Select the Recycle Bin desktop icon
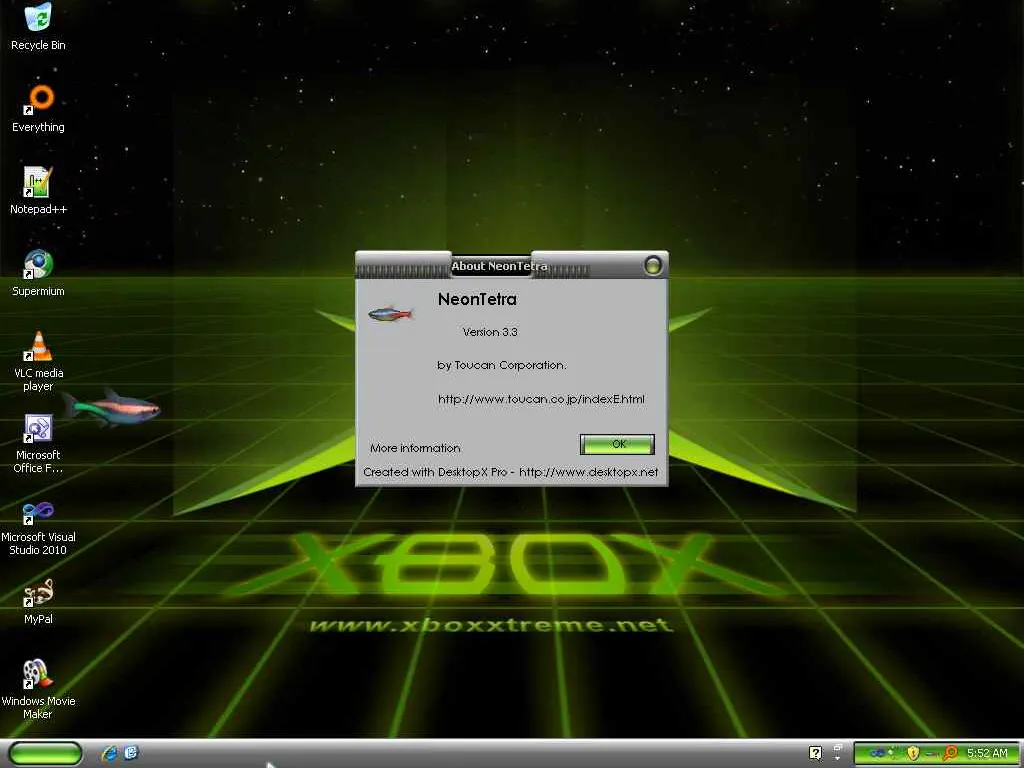1024x768 pixels. [x=38, y=27]
